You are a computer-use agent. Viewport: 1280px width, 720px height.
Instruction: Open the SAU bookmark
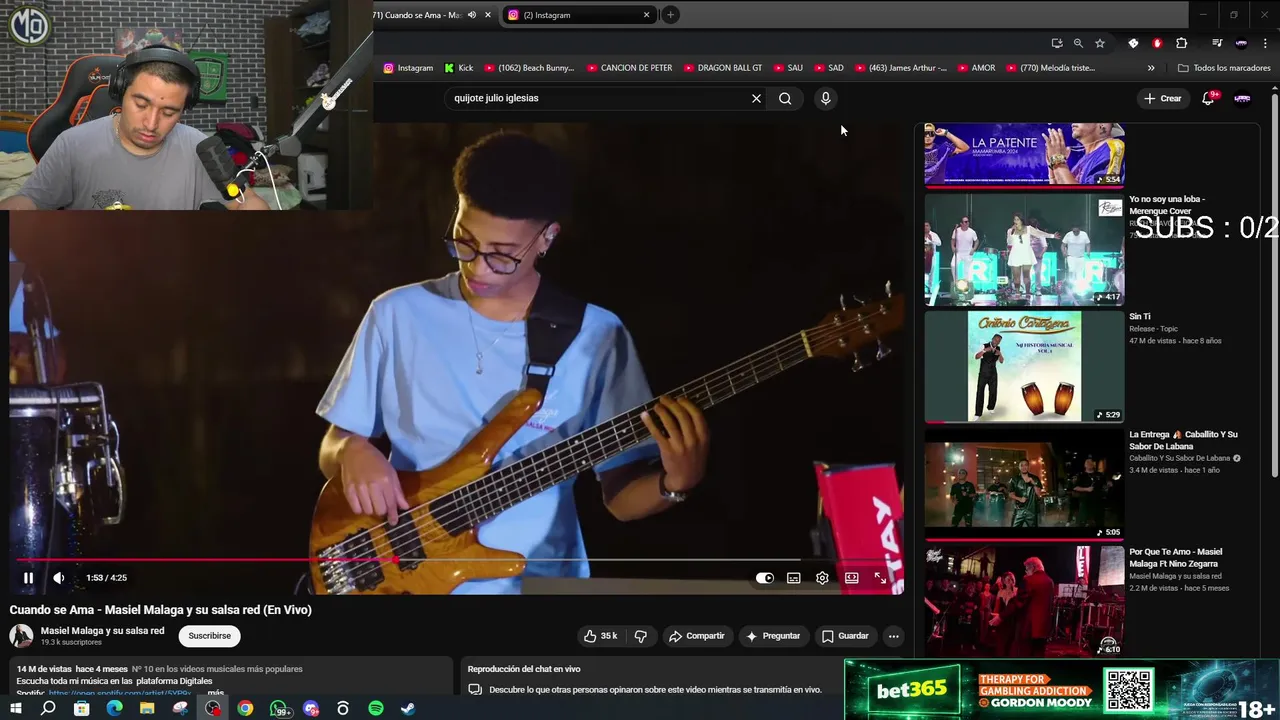[788, 68]
